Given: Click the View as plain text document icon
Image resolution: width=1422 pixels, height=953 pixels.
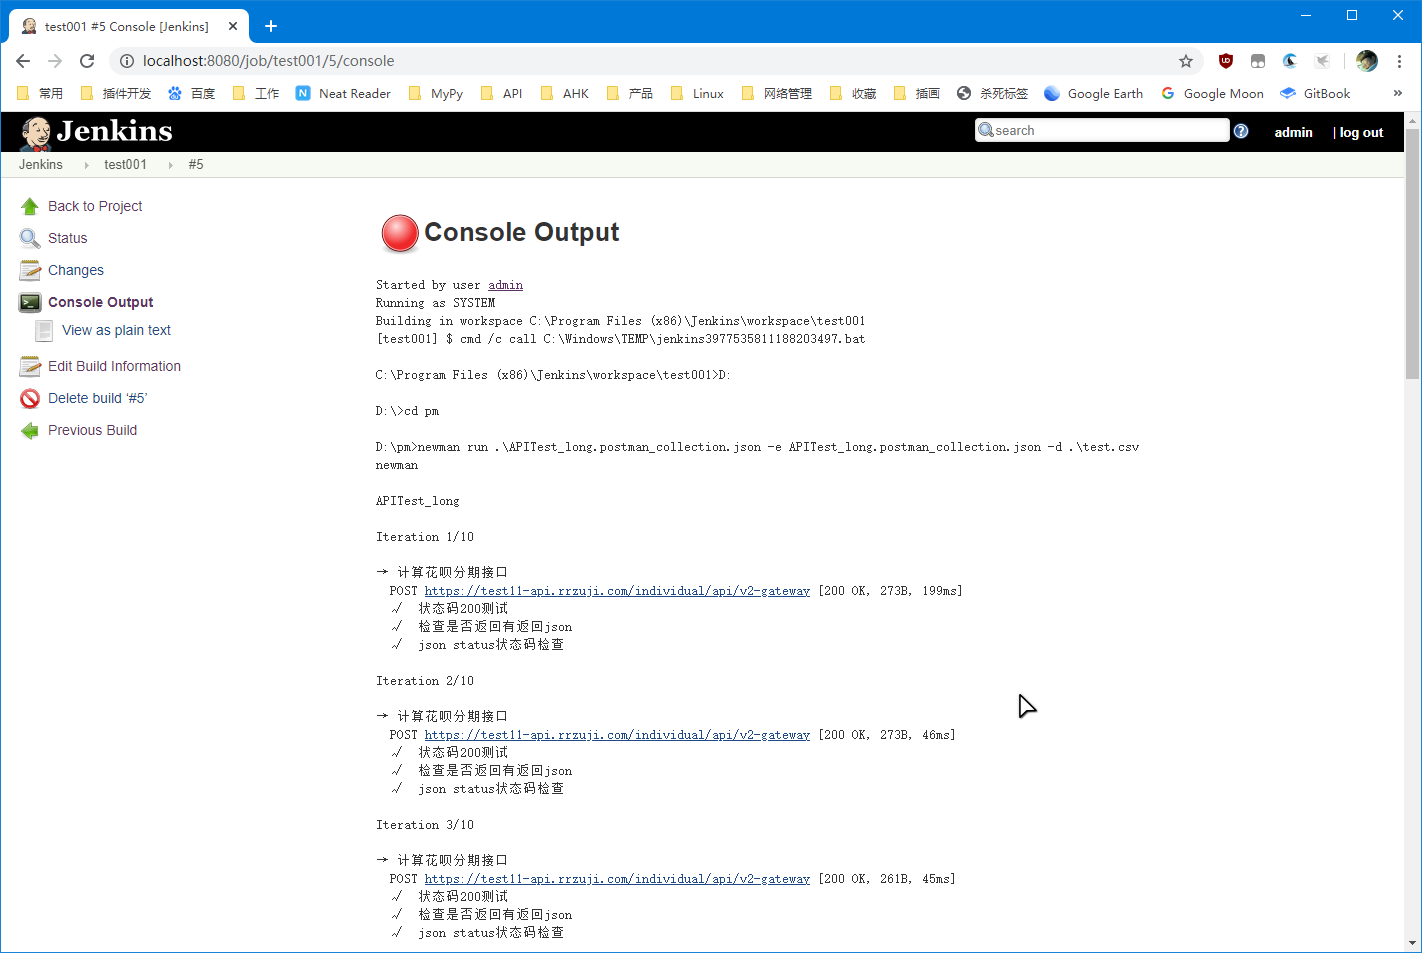Looking at the screenshot, I should click(44, 330).
